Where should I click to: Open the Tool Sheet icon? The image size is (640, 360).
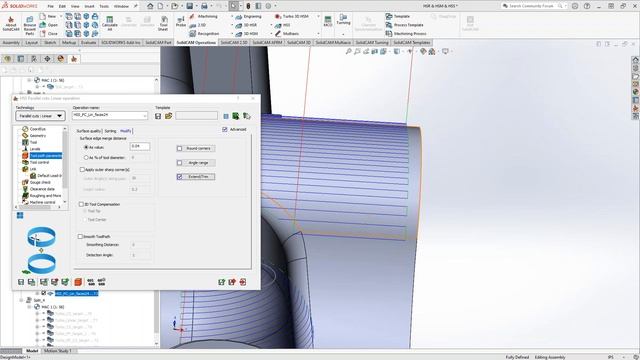point(163,24)
